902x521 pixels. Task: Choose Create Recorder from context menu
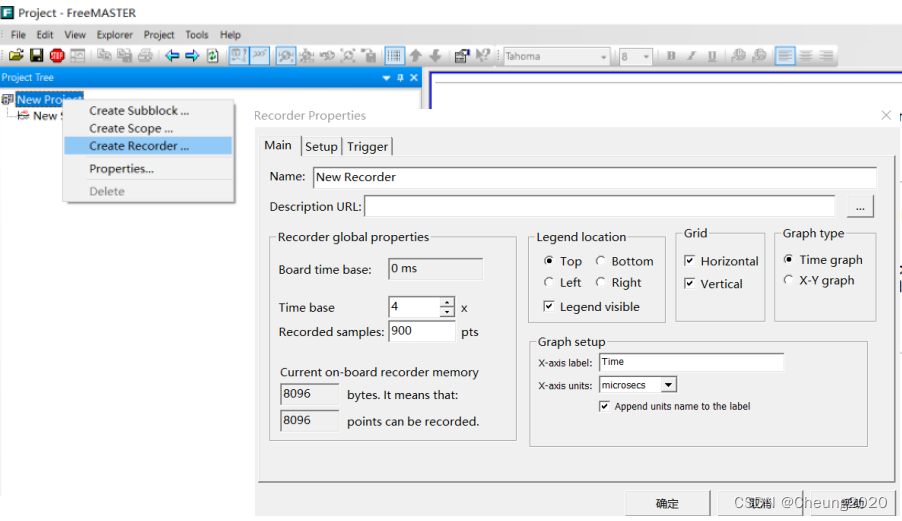point(148,146)
